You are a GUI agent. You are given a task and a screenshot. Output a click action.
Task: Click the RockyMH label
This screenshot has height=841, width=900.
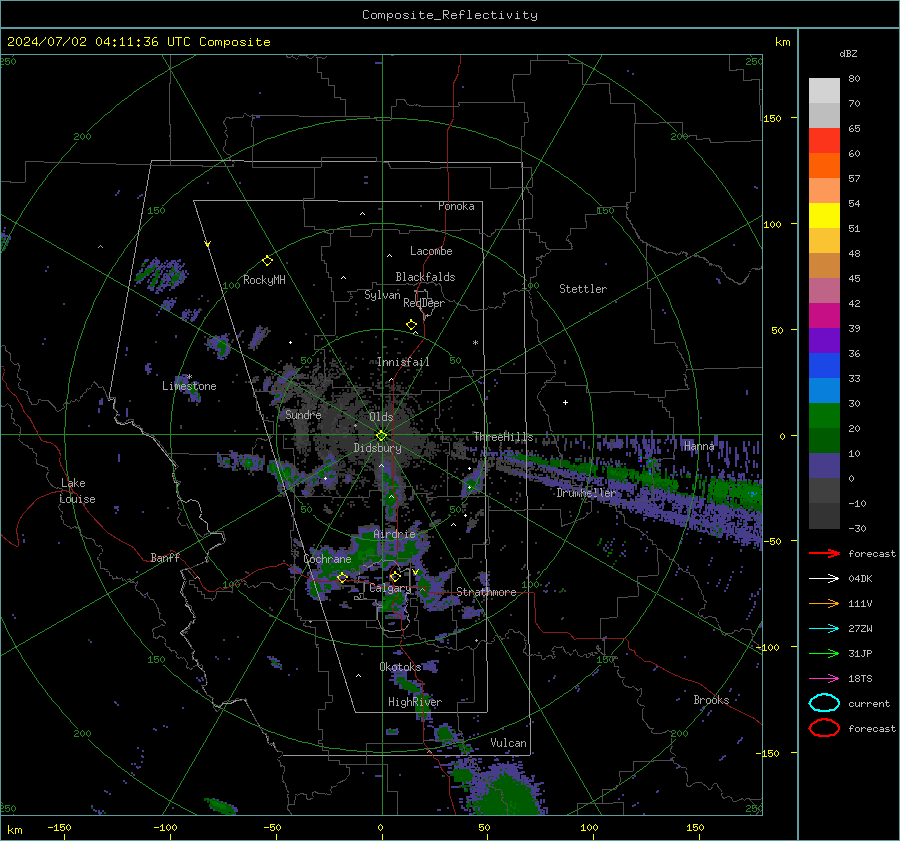click(x=264, y=280)
